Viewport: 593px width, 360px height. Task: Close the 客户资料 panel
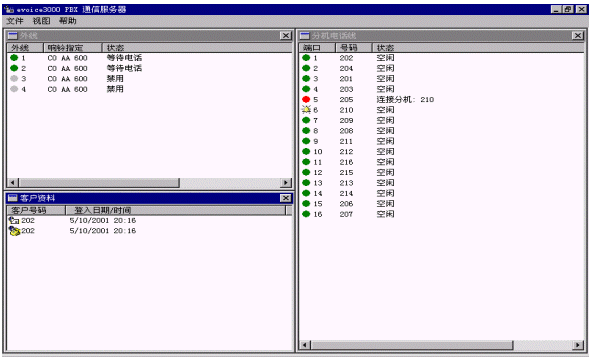[286, 198]
